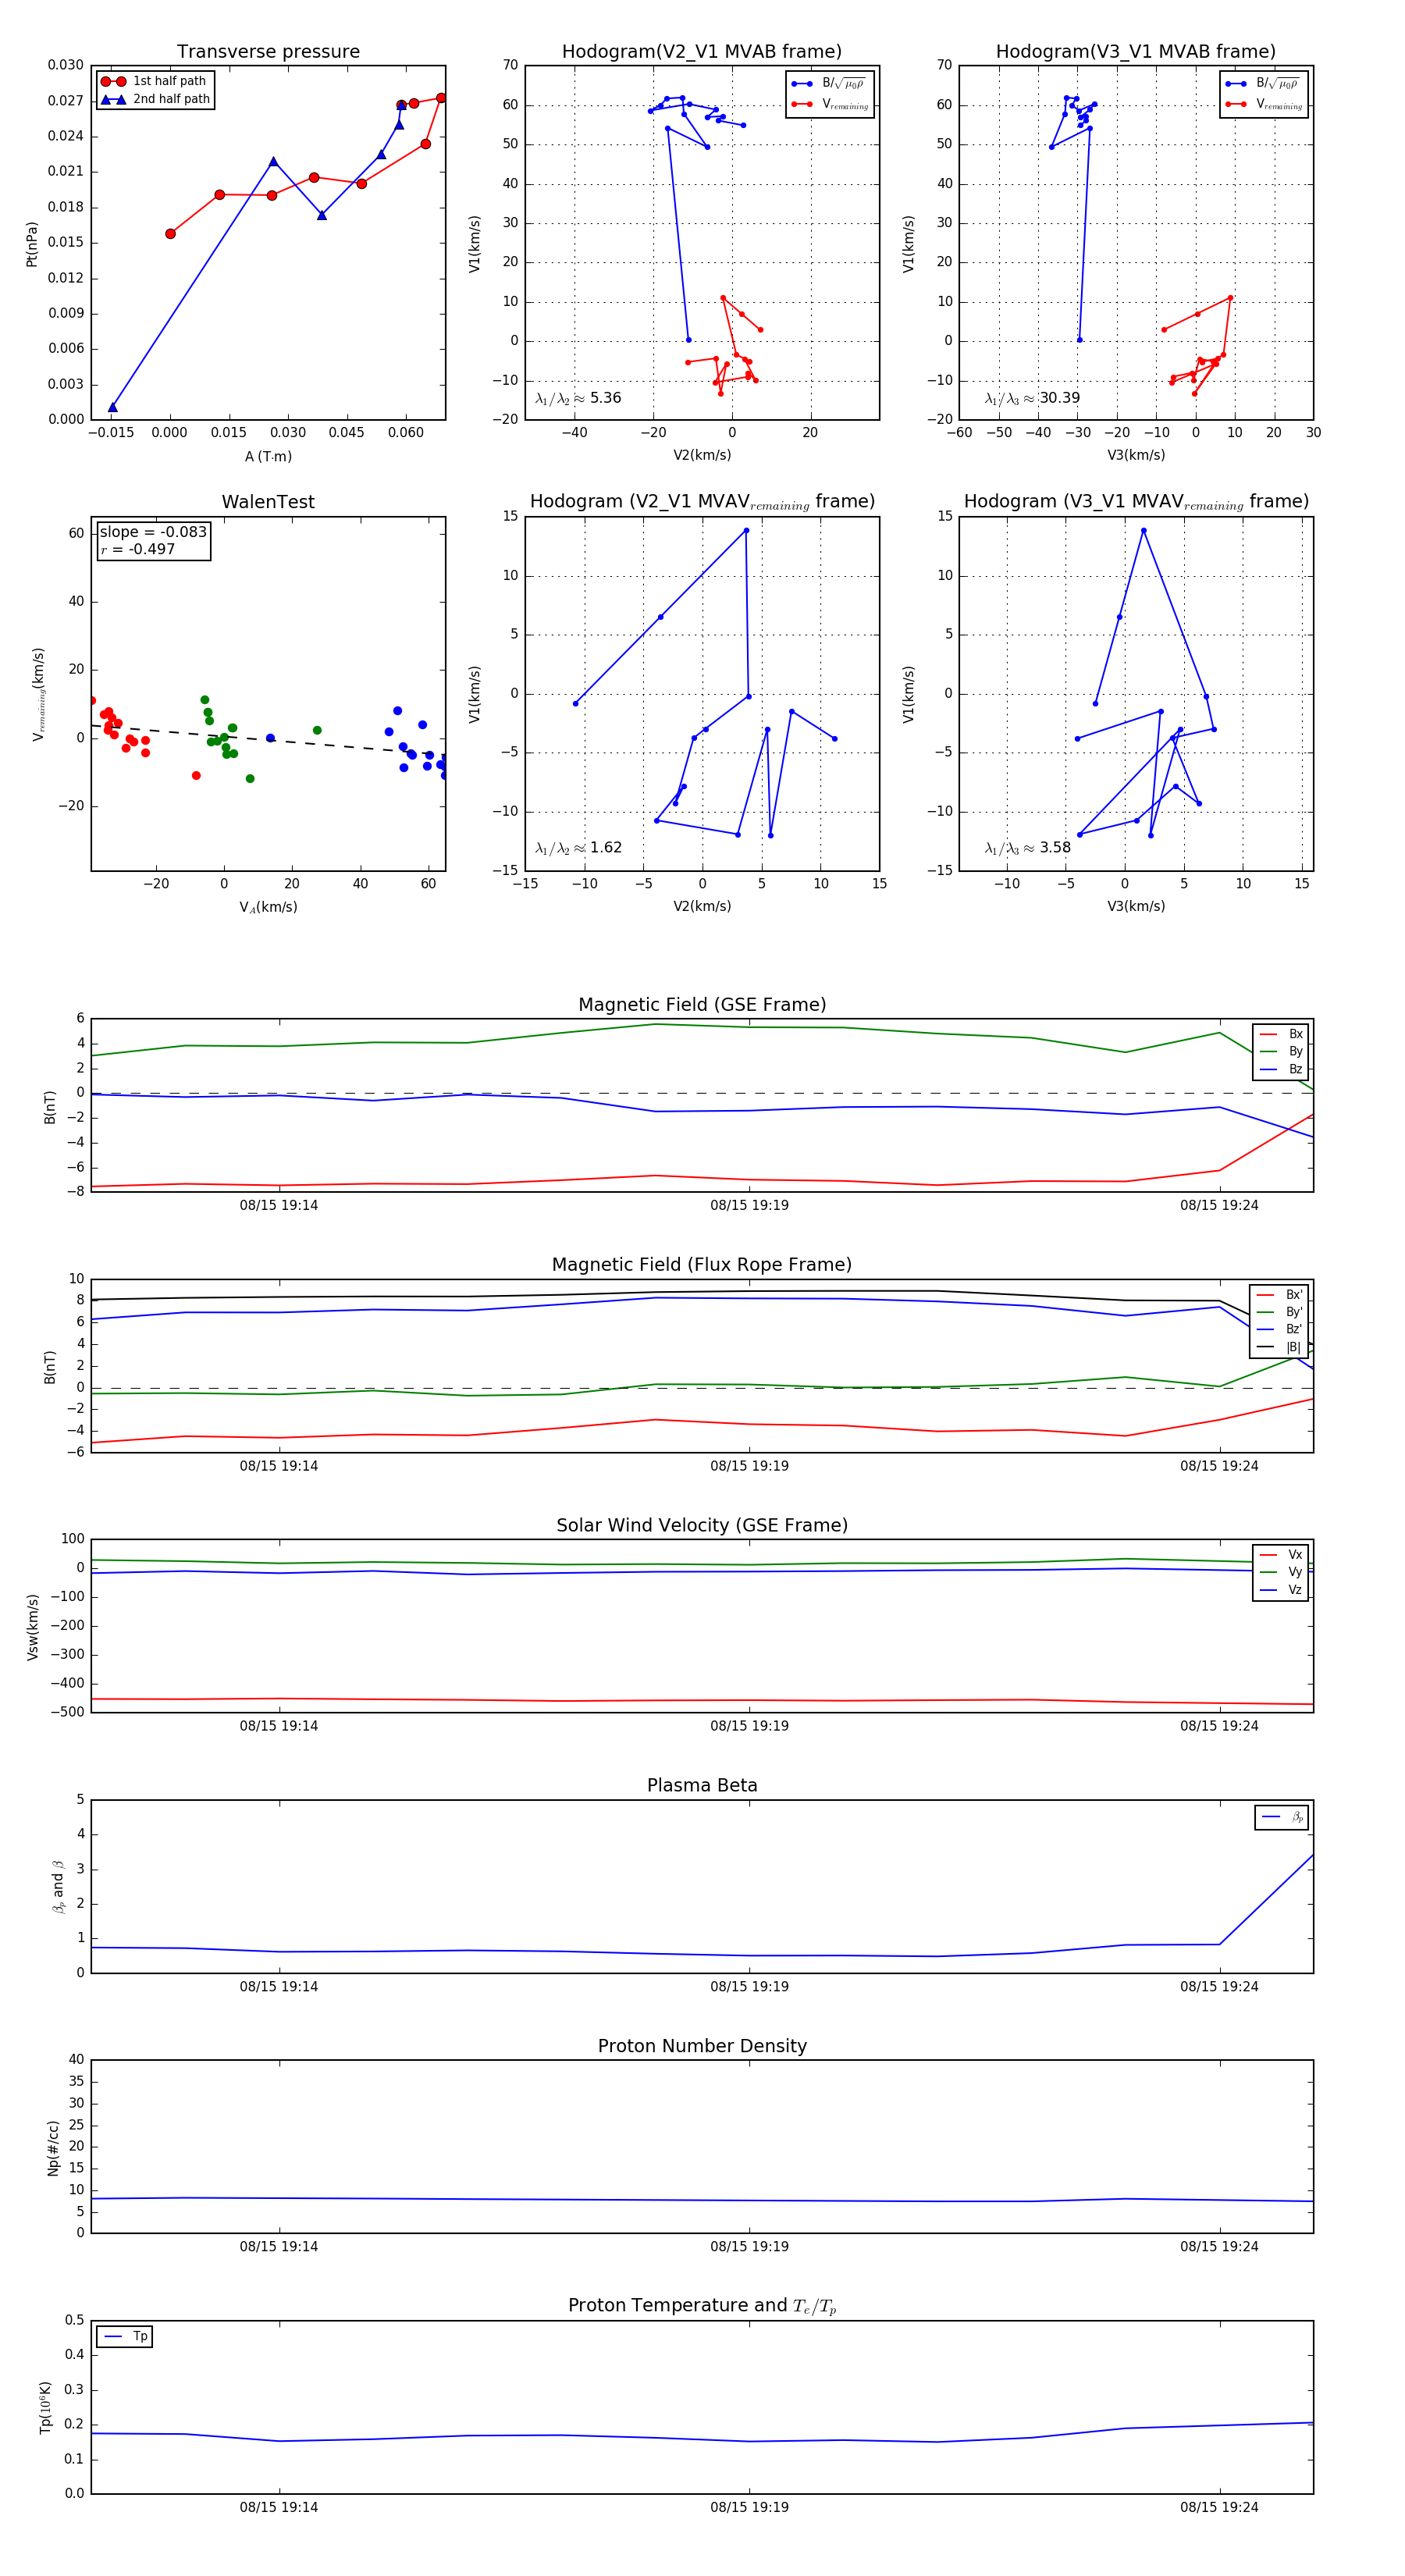Click the Bx' legend entry
1405x2576 pixels.
click(1279, 1295)
